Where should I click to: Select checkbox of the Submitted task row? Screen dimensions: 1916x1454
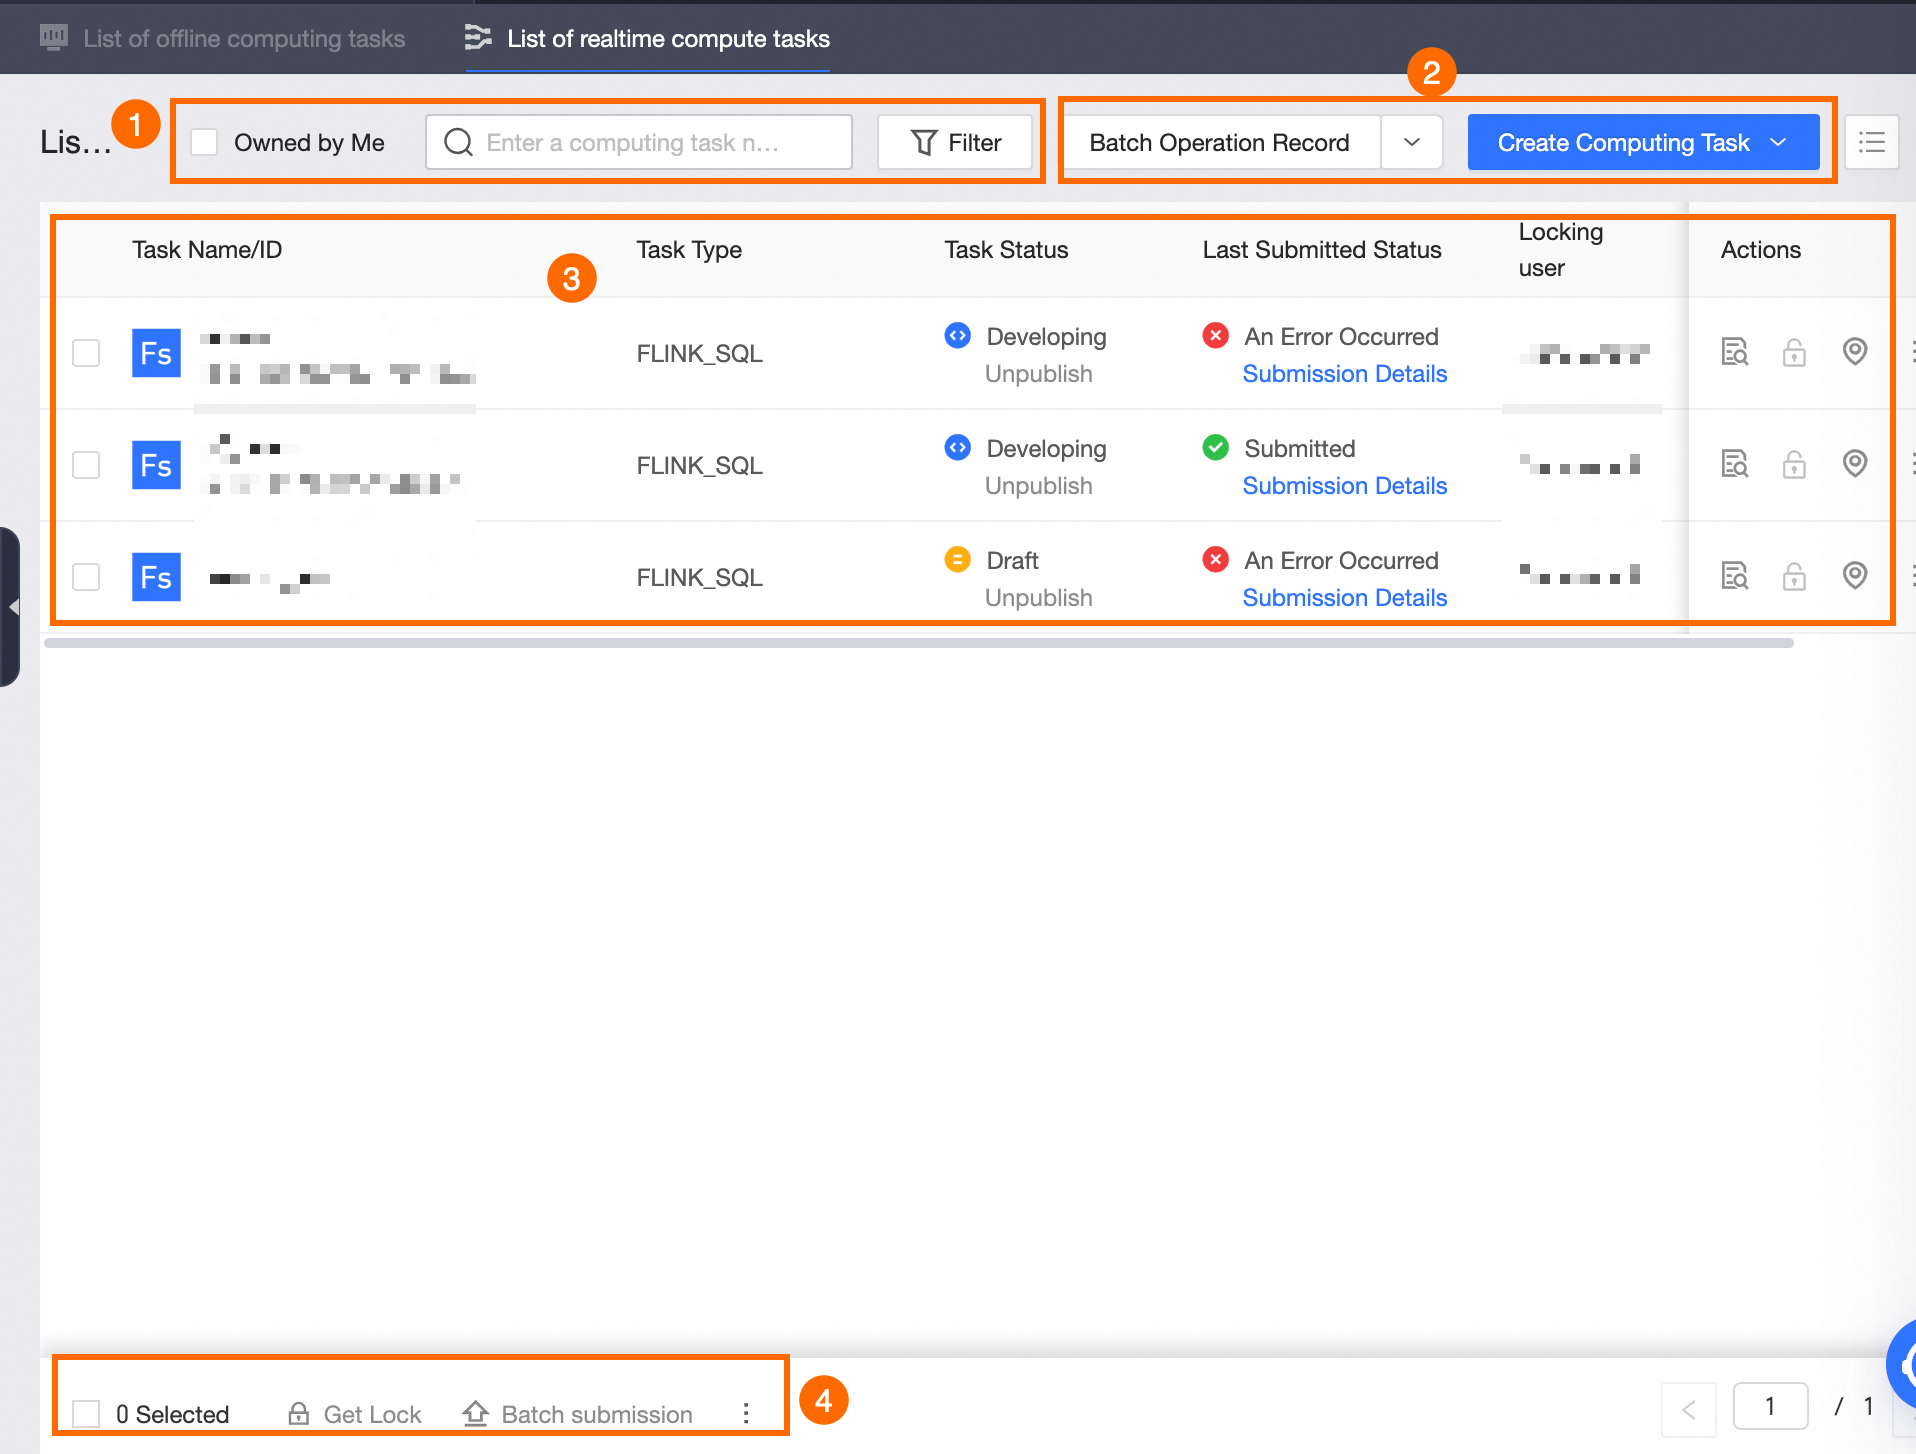click(x=86, y=465)
